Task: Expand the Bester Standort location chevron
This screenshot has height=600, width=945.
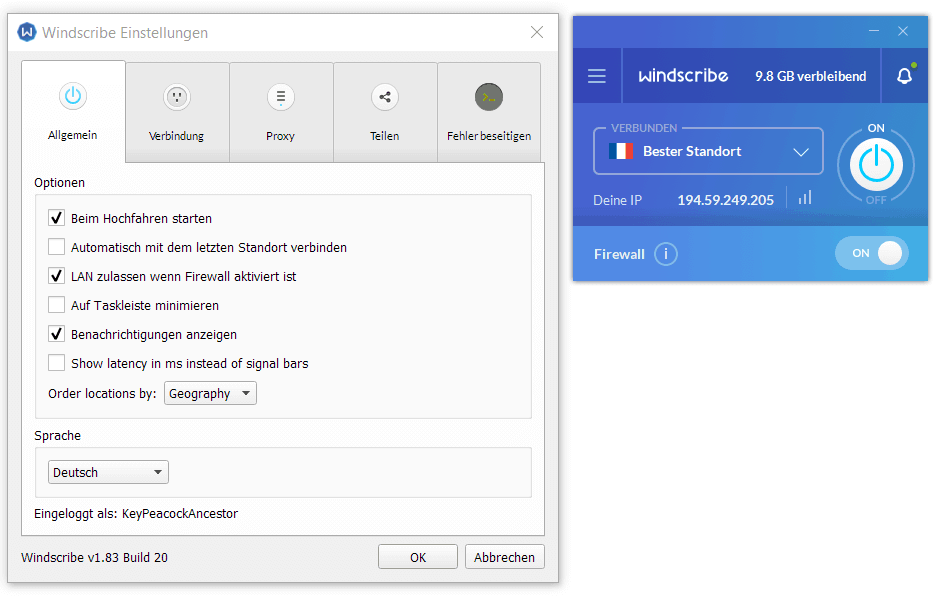Action: click(x=800, y=152)
